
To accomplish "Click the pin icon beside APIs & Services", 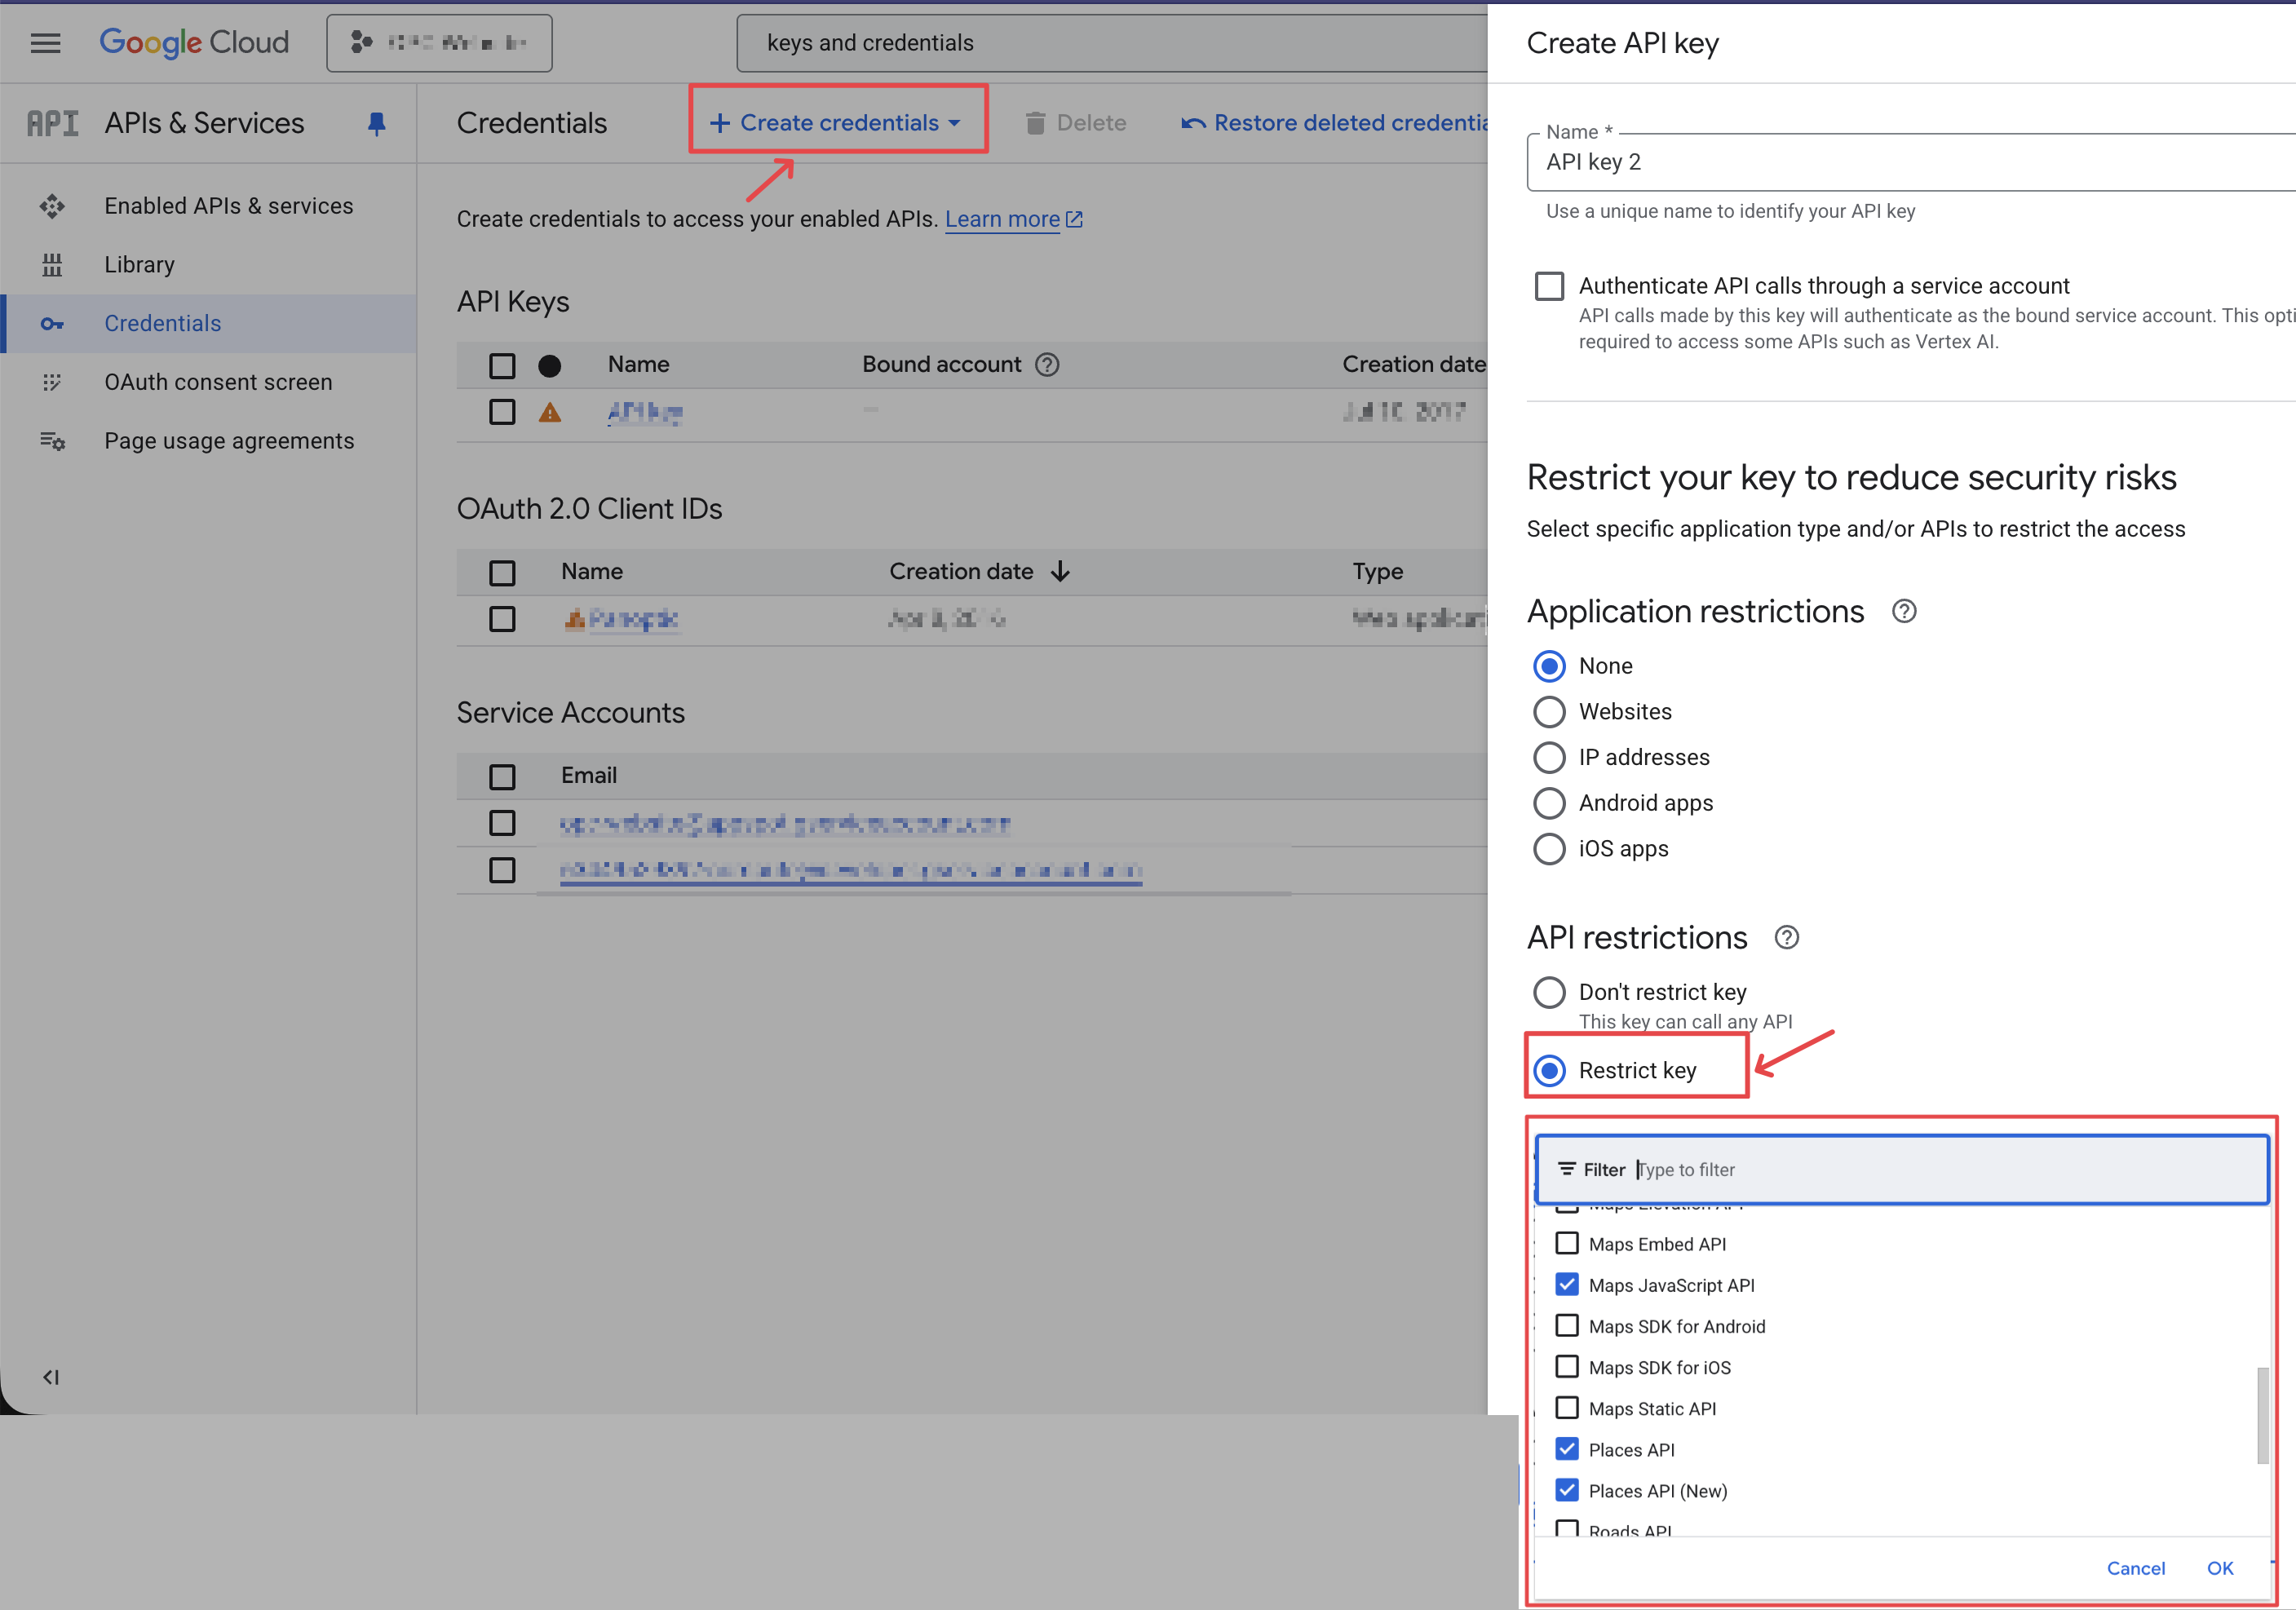I will coord(376,123).
